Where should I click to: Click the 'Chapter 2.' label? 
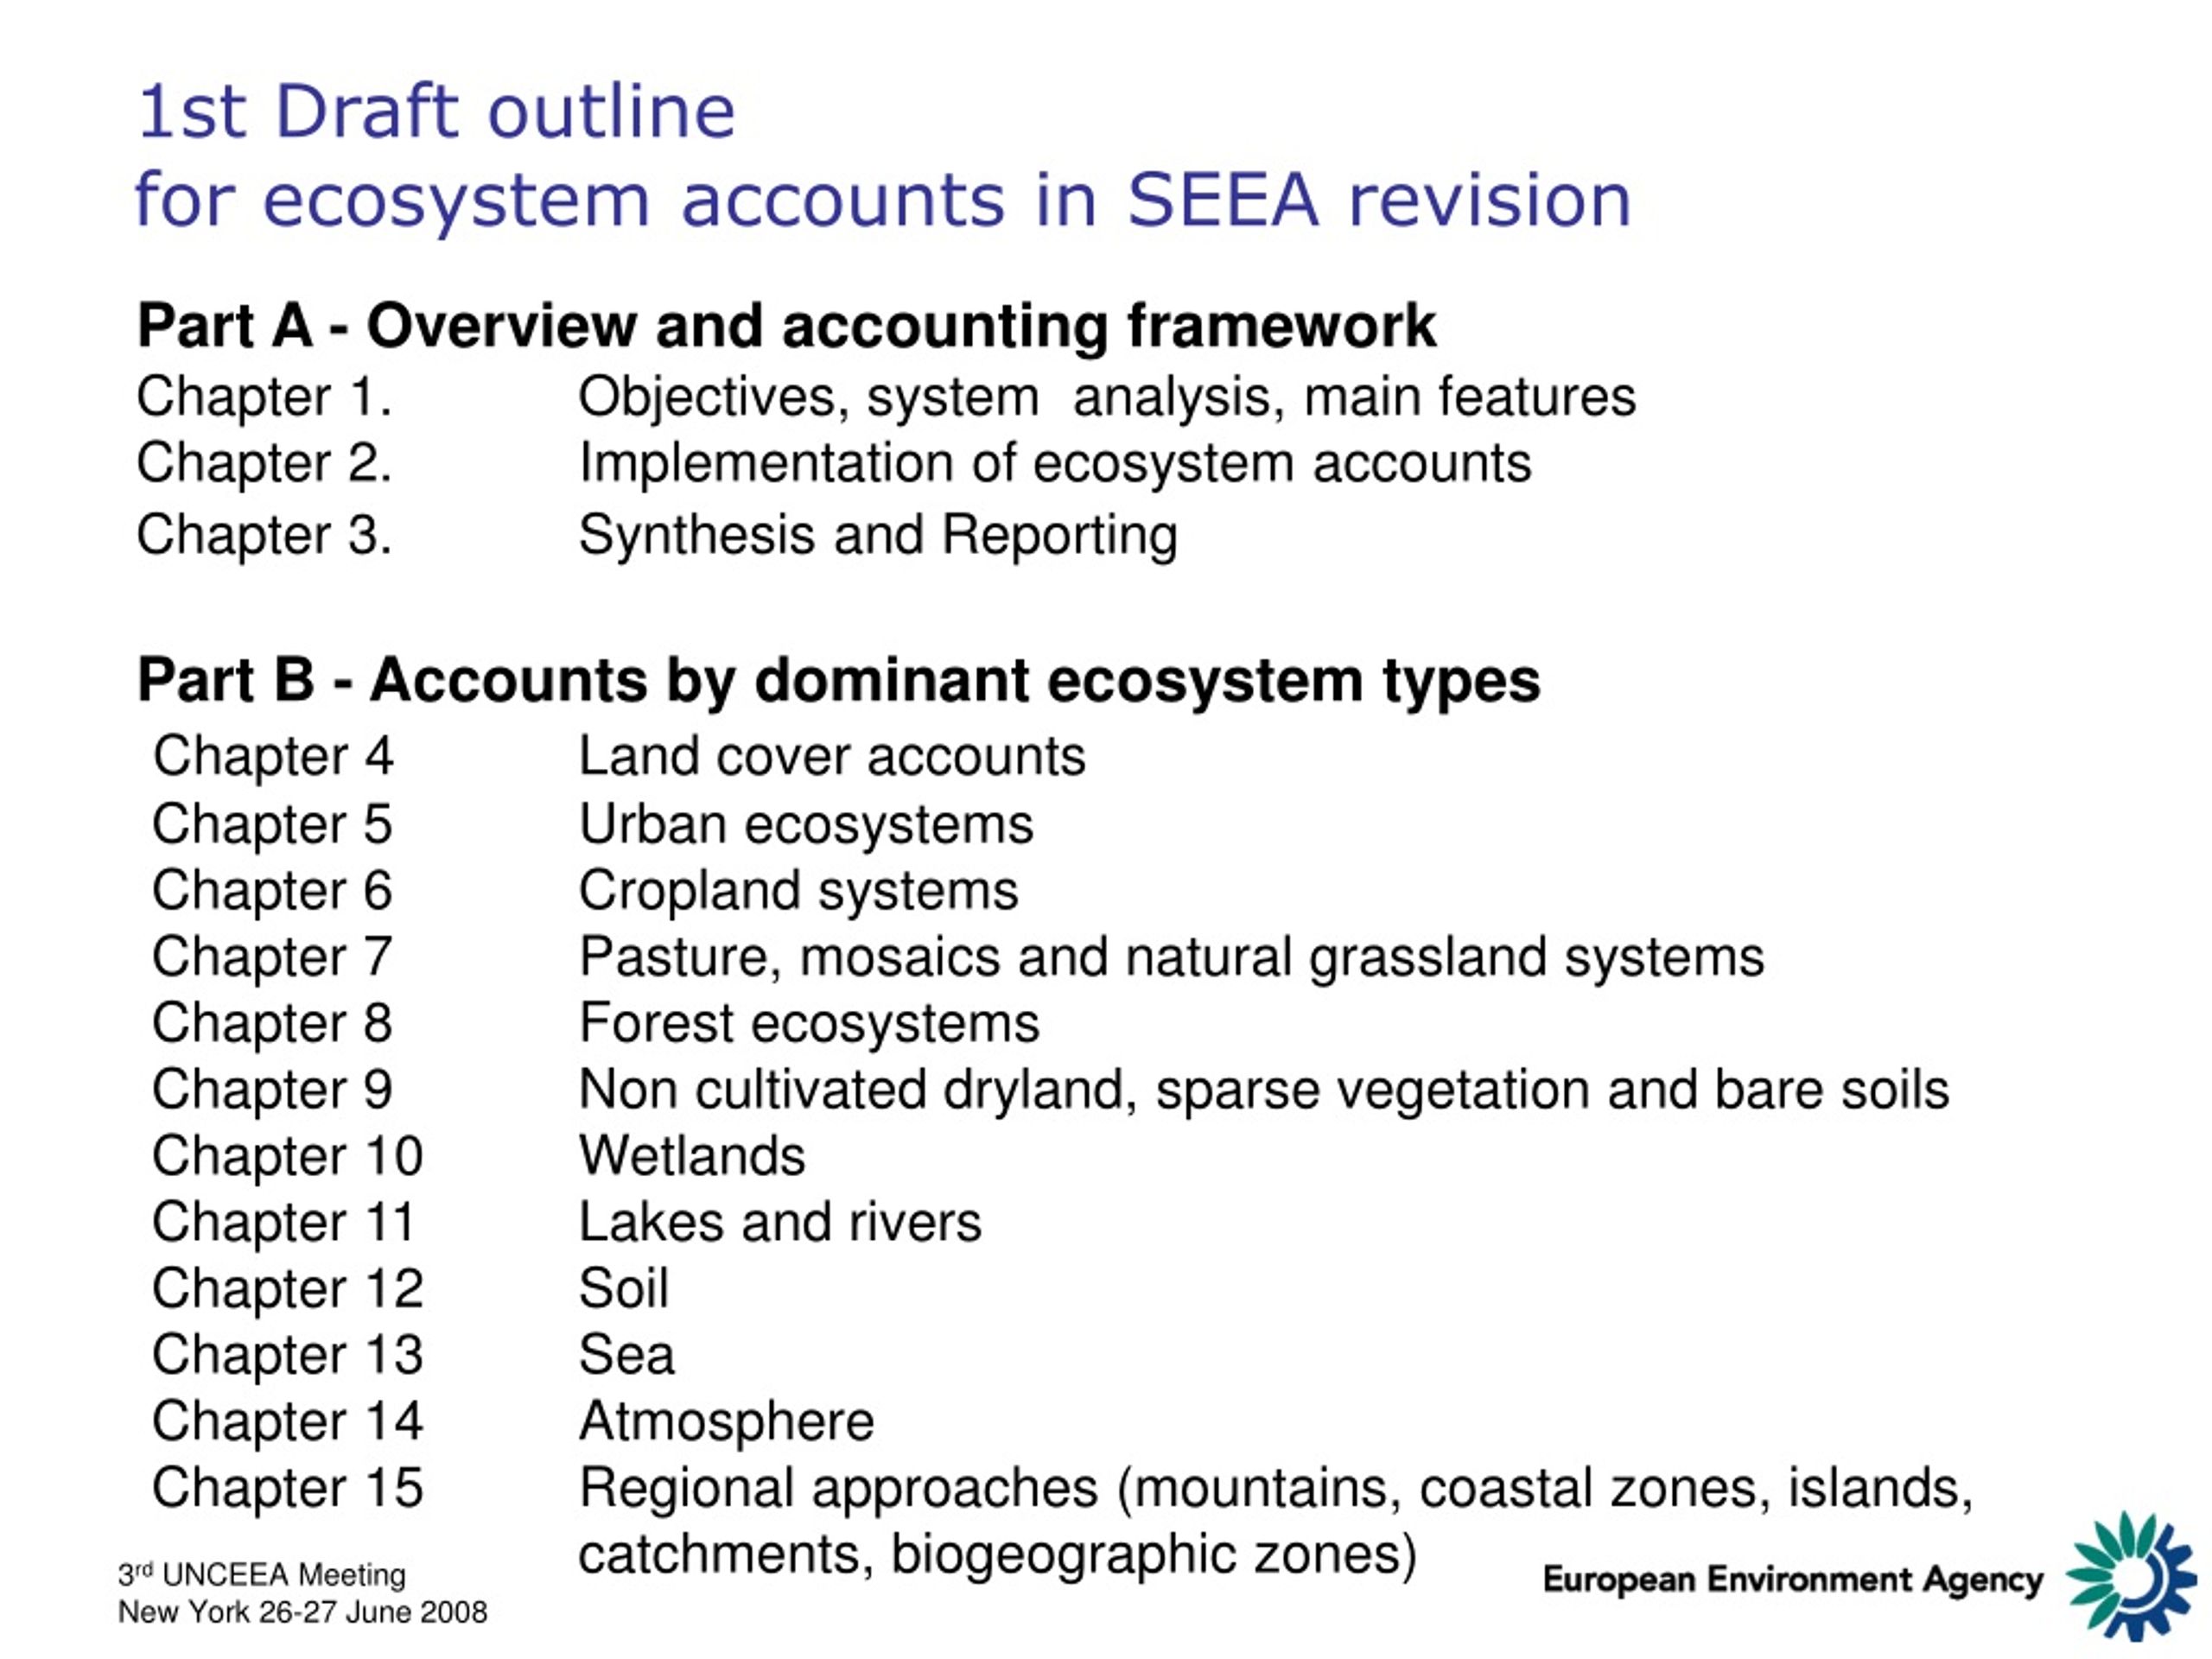coord(264,464)
